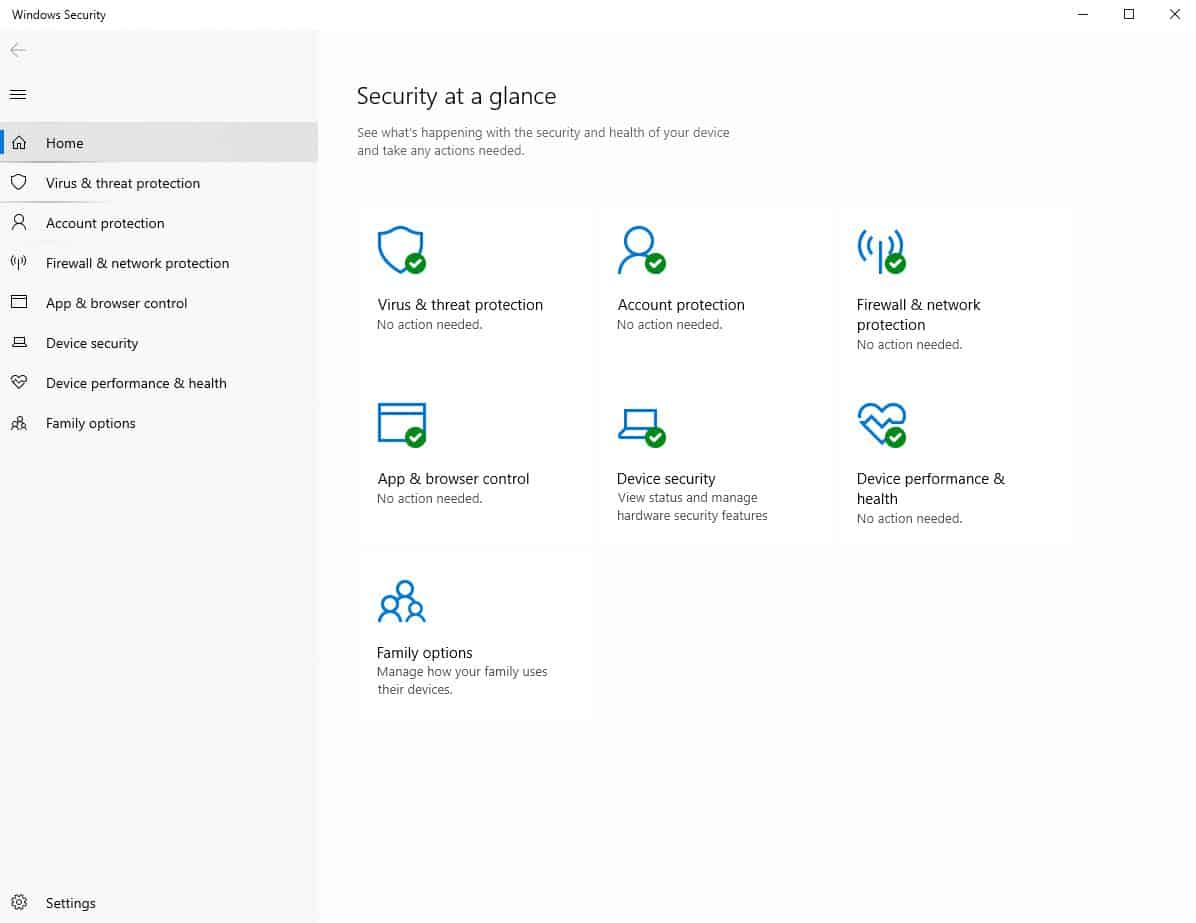The image size is (1196, 923).
Task: Open the large App & browser control window icon
Action: click(401, 425)
